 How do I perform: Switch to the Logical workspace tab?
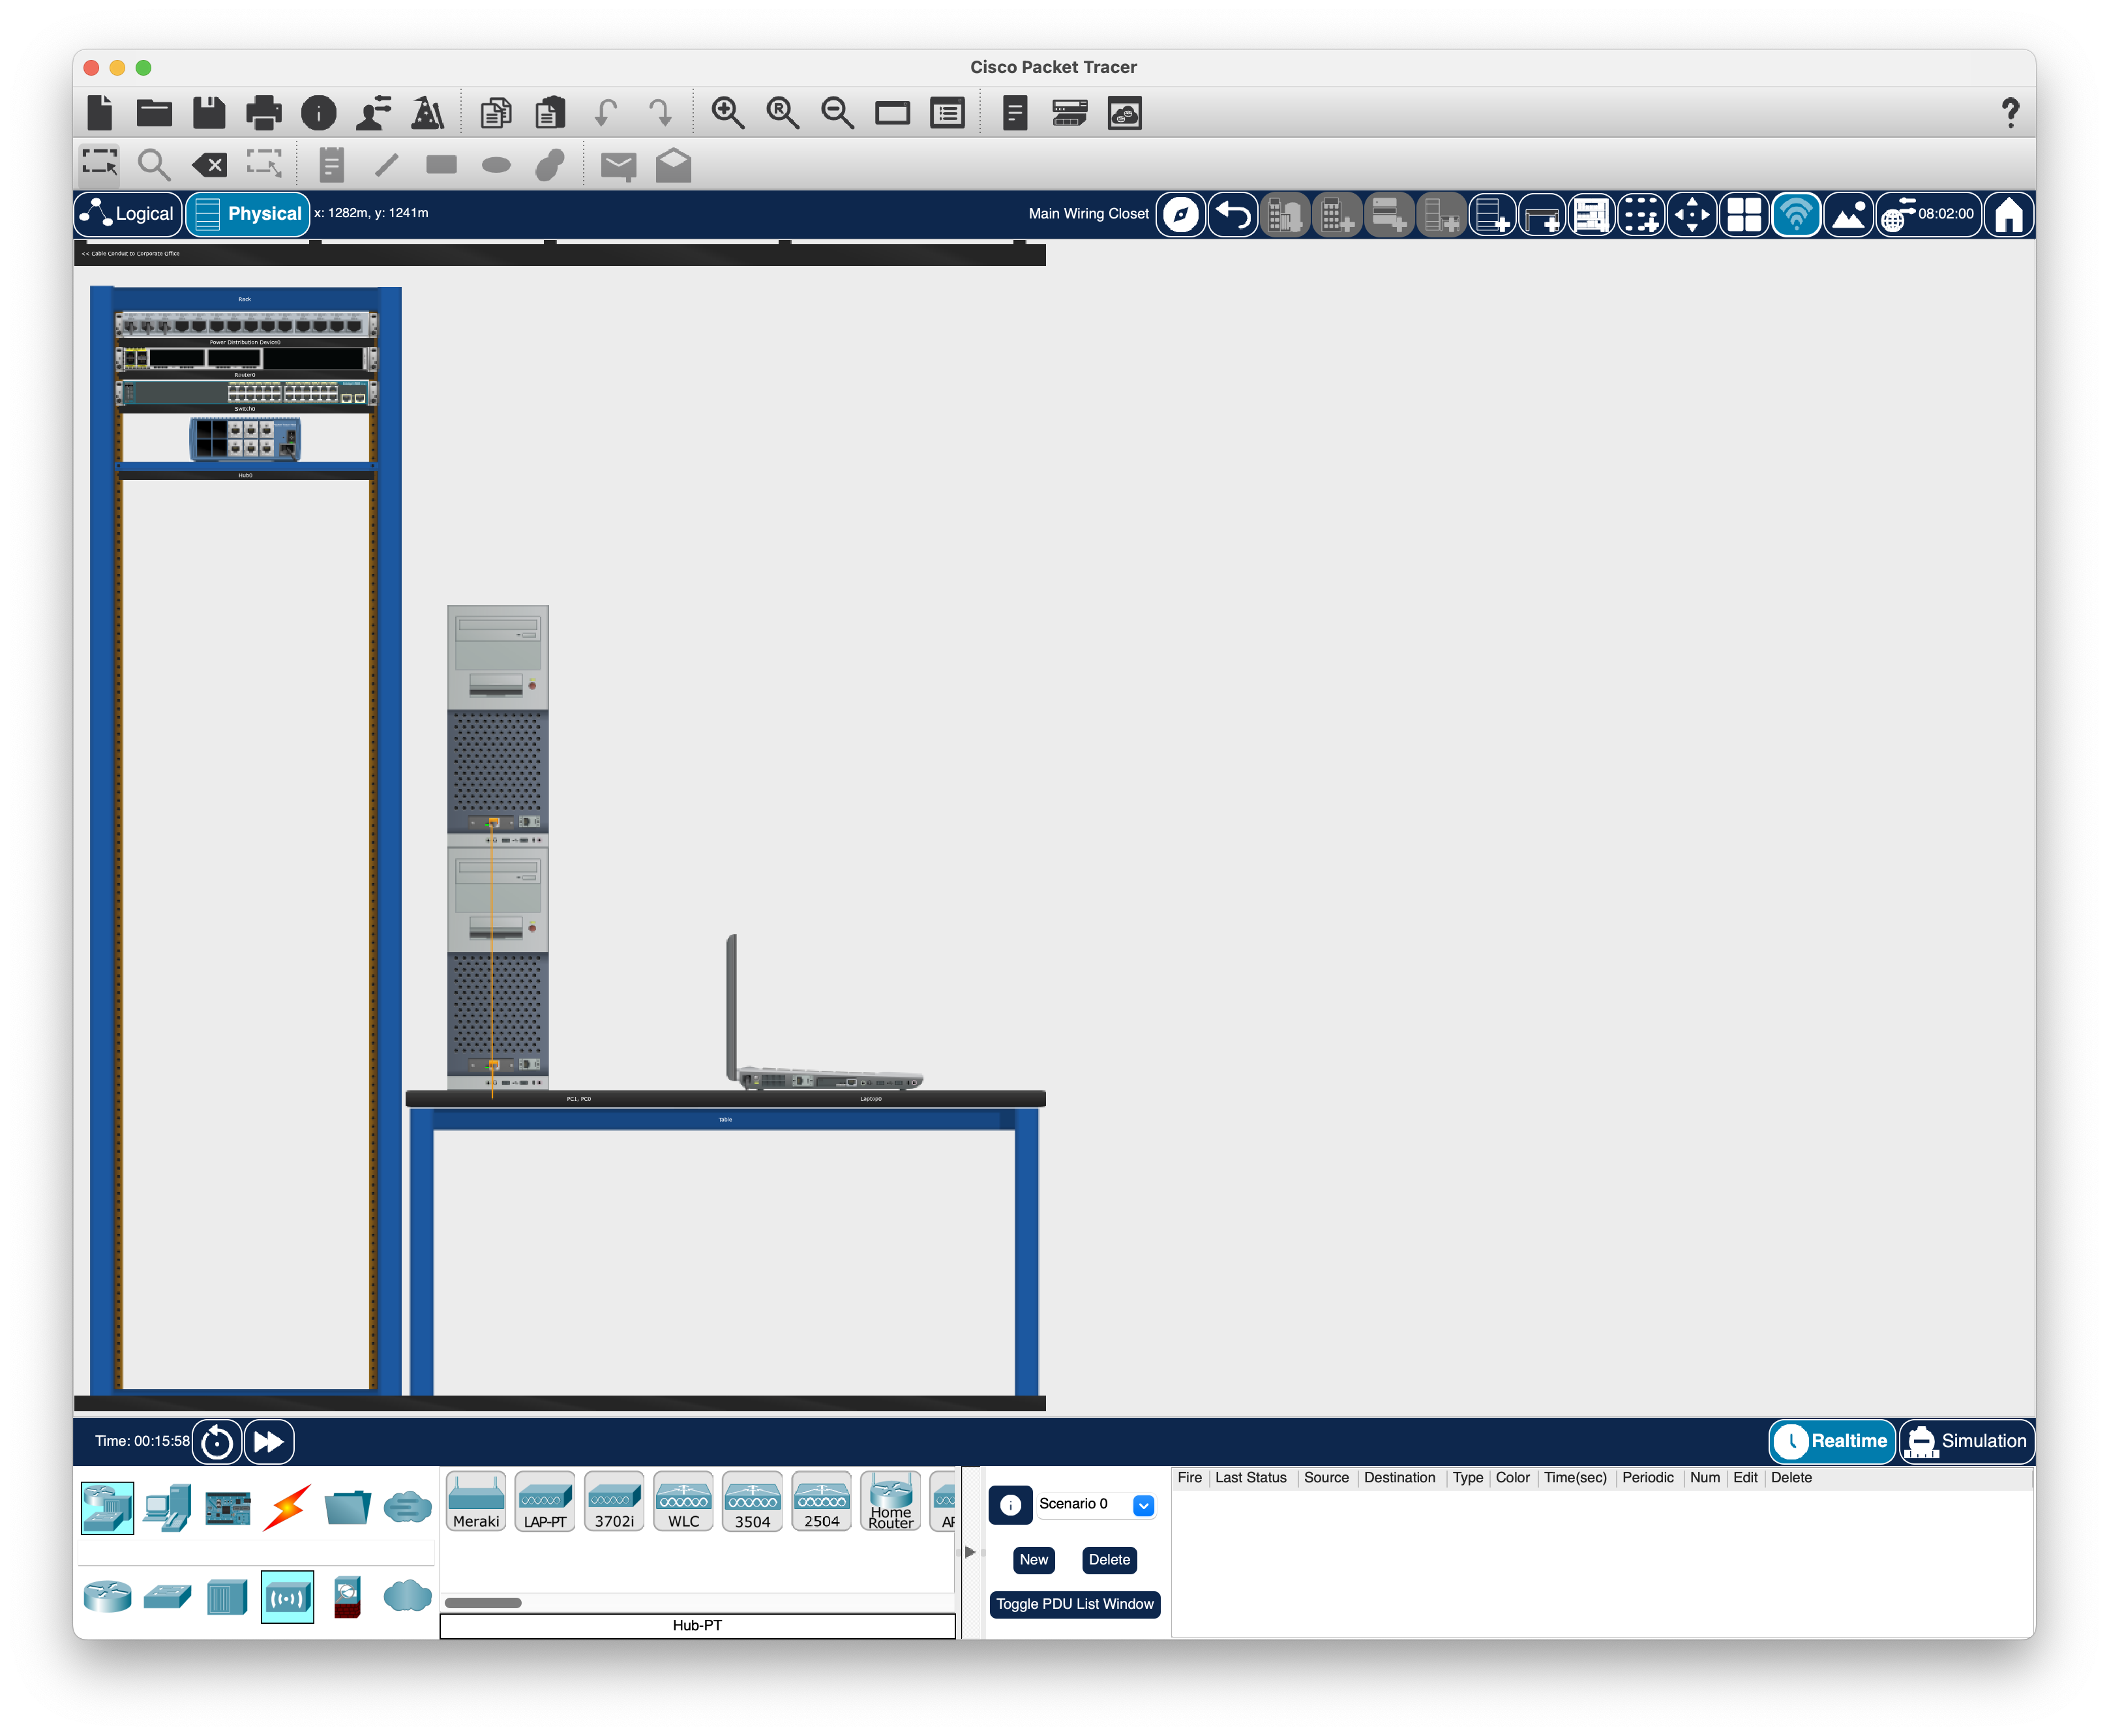128,214
